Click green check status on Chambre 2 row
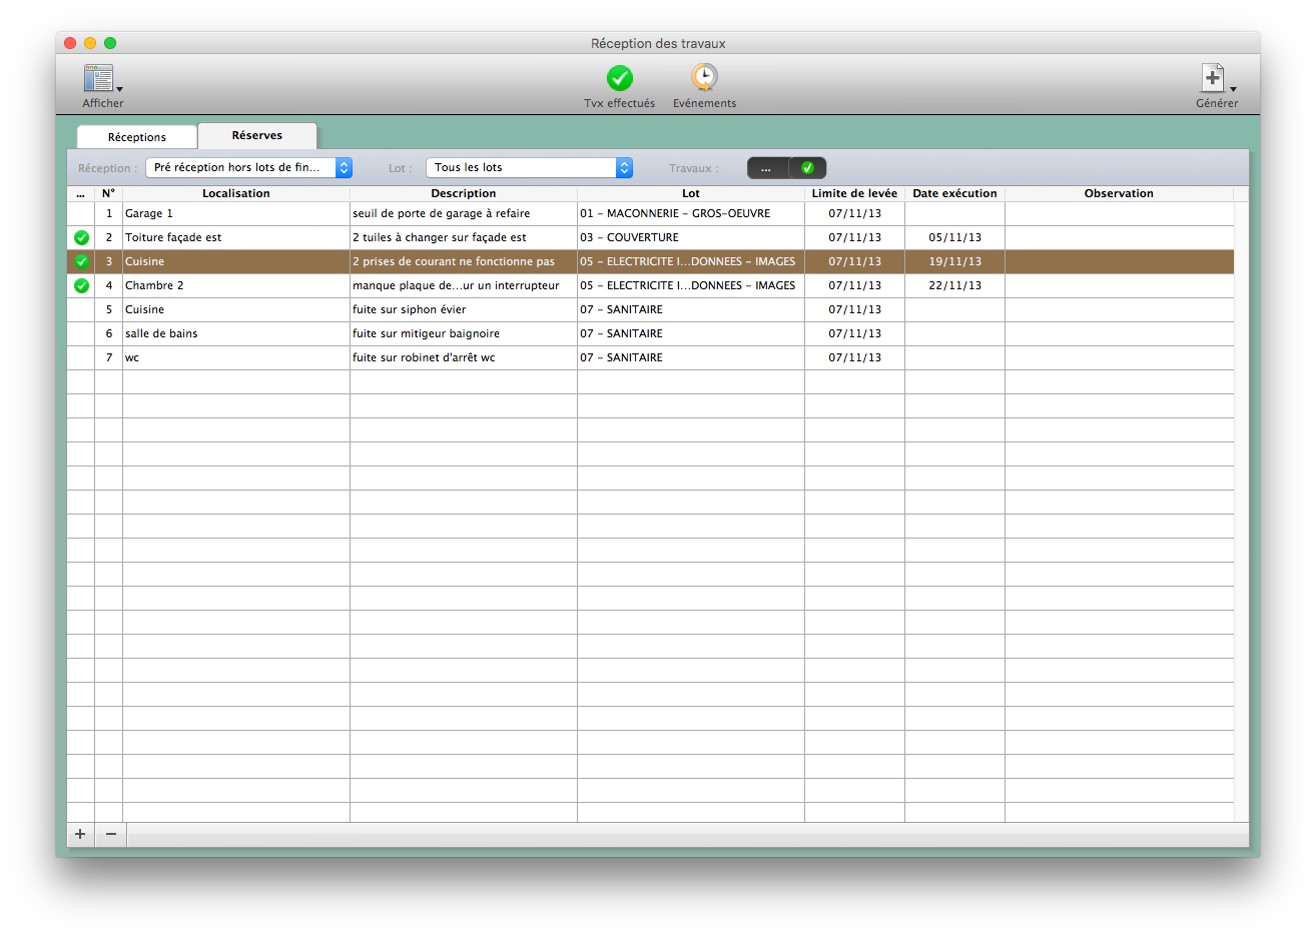The width and height of the screenshot is (1316, 937). [81, 286]
